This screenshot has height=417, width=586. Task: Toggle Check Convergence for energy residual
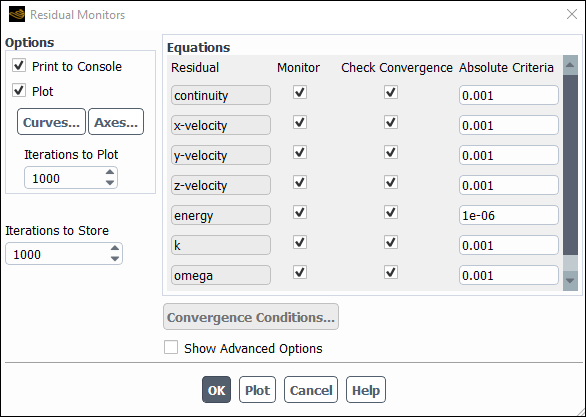coord(391,213)
